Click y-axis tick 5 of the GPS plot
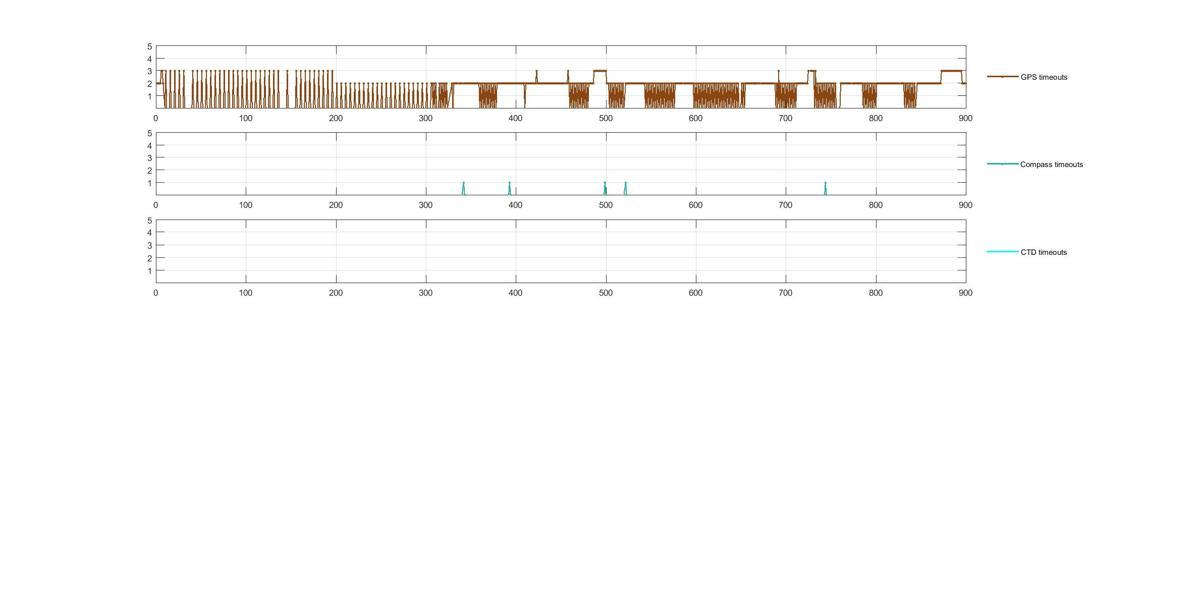Screen dimensions: 1200x611 (150, 46)
